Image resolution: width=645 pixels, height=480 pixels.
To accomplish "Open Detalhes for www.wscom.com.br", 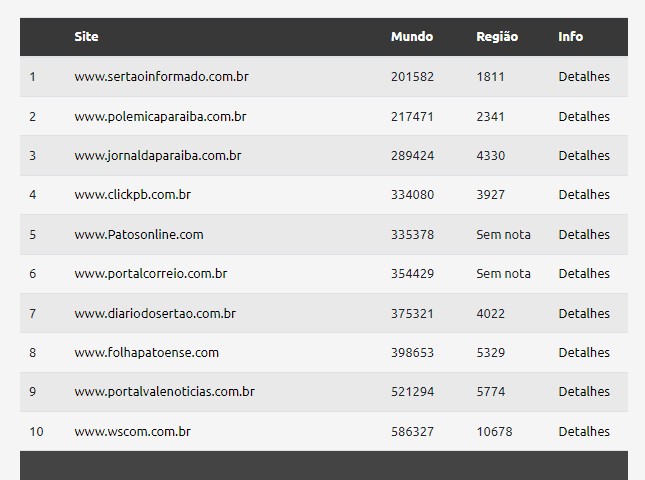I will tap(584, 431).
